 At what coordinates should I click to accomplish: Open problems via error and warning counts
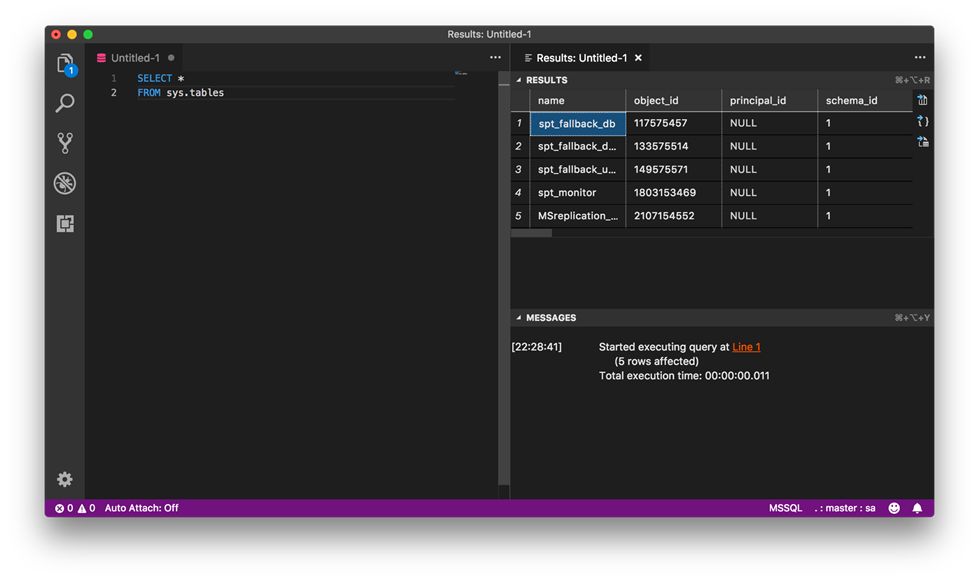click(75, 508)
